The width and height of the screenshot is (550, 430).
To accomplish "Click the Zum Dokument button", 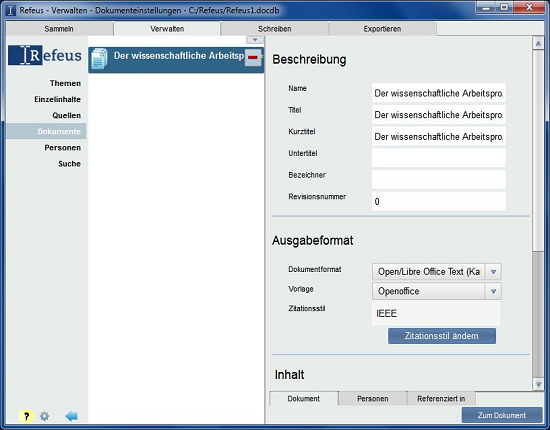I will pyautogui.click(x=502, y=415).
